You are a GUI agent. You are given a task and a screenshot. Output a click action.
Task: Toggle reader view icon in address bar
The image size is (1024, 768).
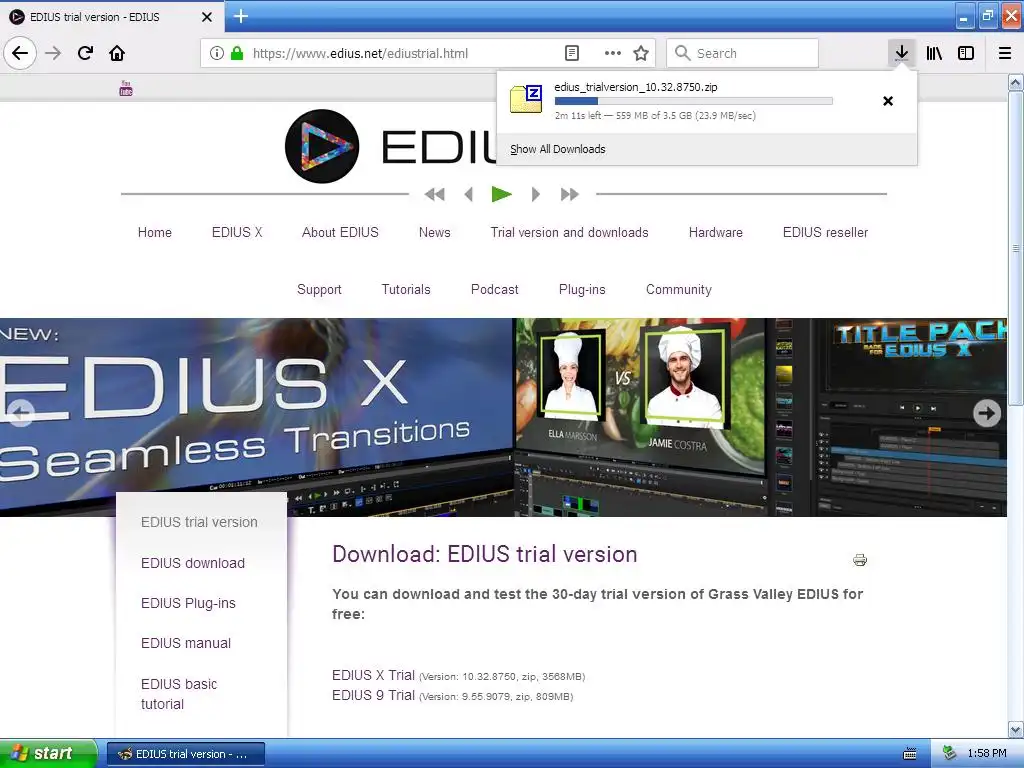[571, 53]
